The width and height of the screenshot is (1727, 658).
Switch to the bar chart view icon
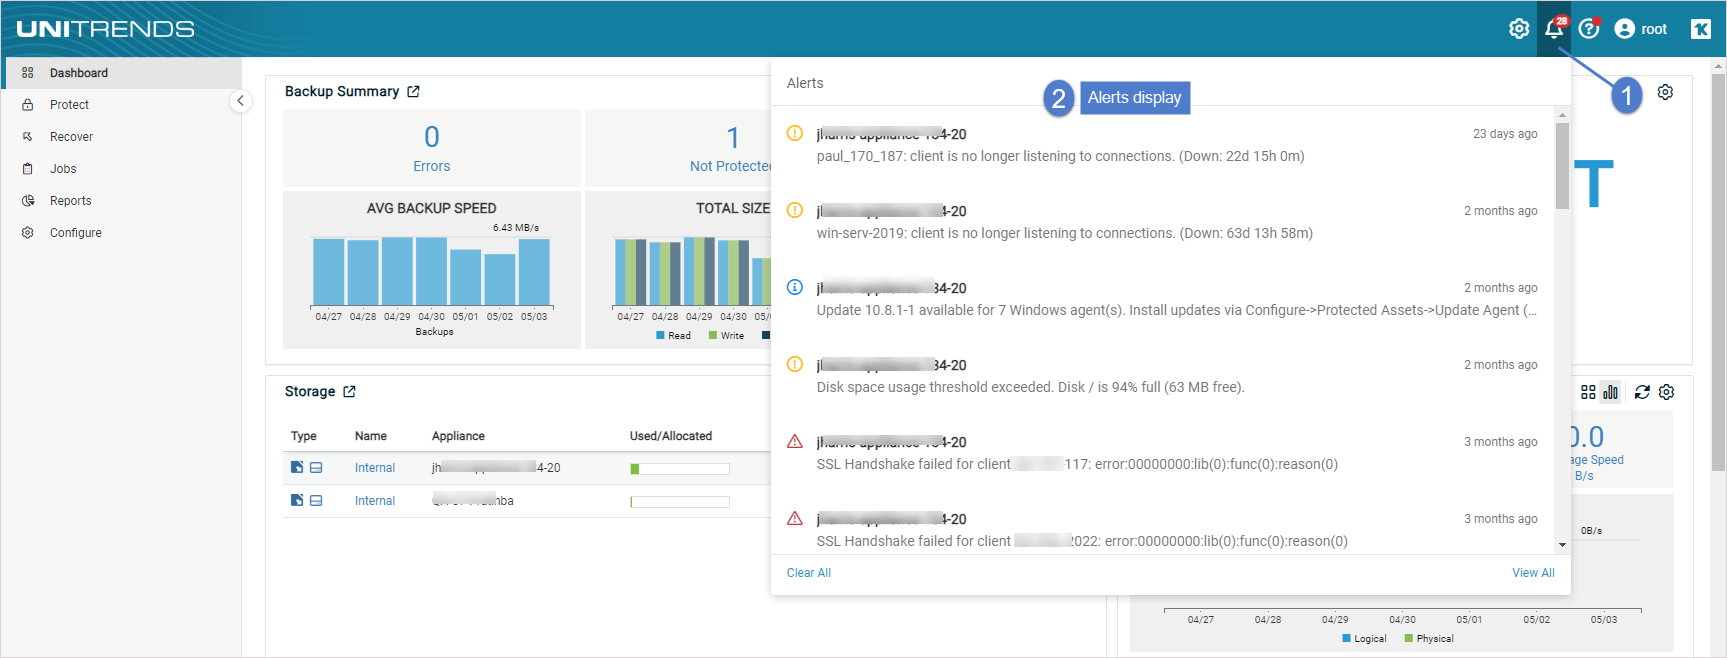1610,392
